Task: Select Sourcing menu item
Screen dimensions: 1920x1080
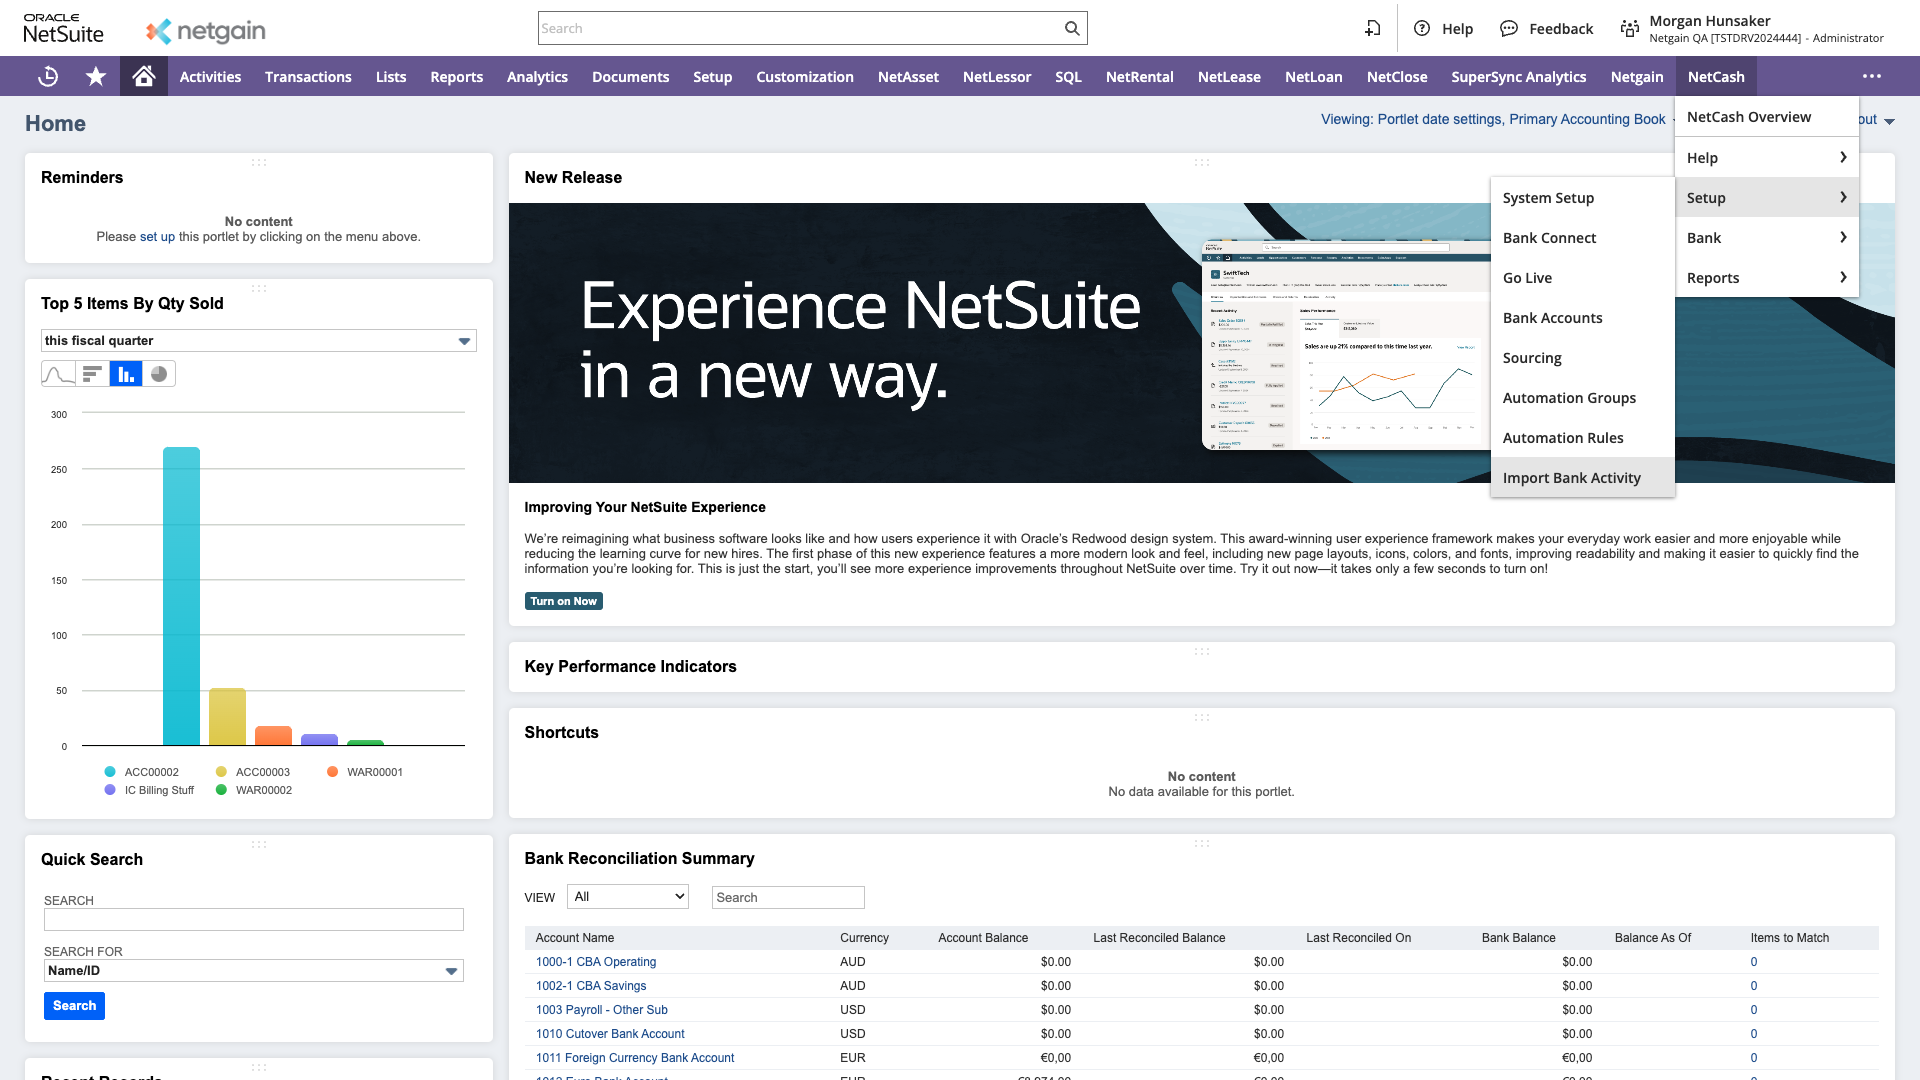Action: click(1582, 358)
